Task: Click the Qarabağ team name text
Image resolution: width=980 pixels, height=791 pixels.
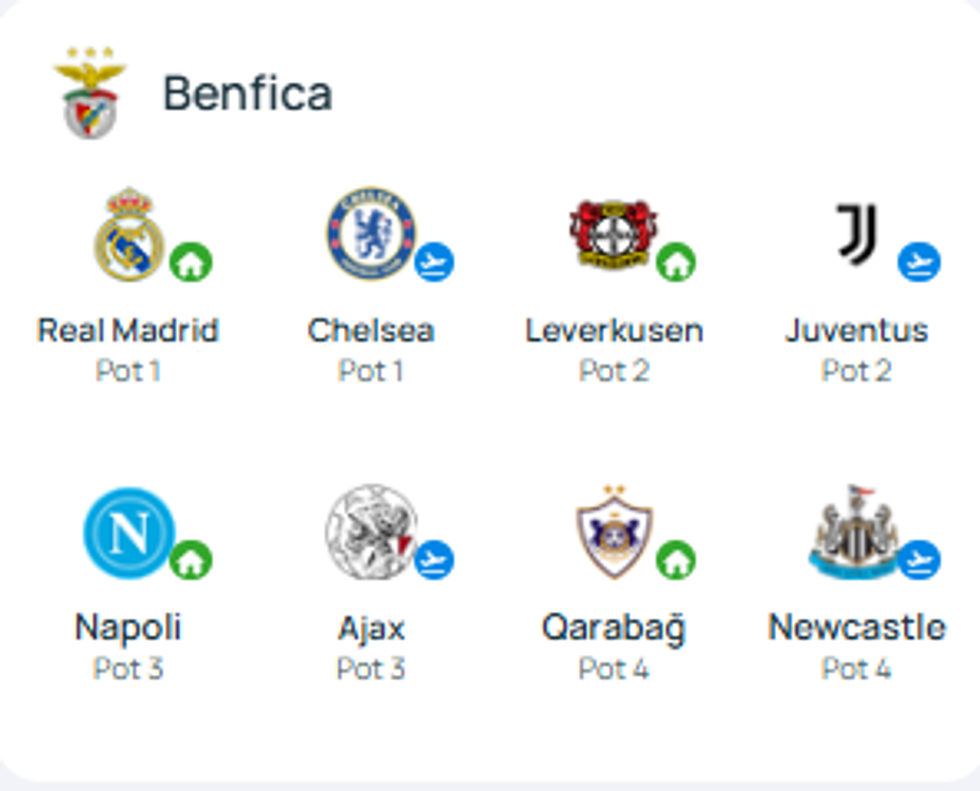Action: (x=613, y=628)
